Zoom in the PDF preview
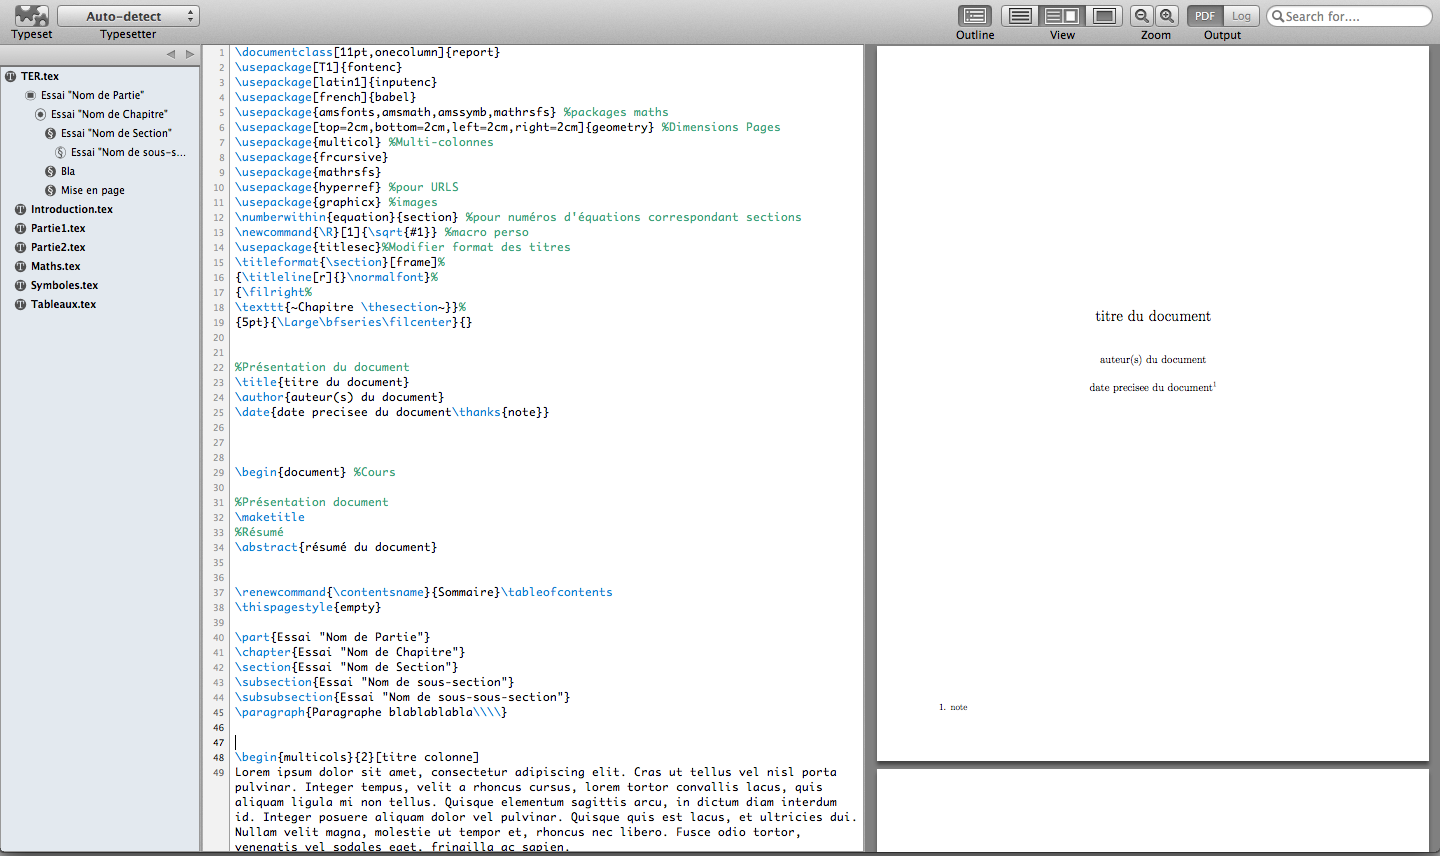This screenshot has height=856, width=1440. pyautogui.click(x=1167, y=16)
